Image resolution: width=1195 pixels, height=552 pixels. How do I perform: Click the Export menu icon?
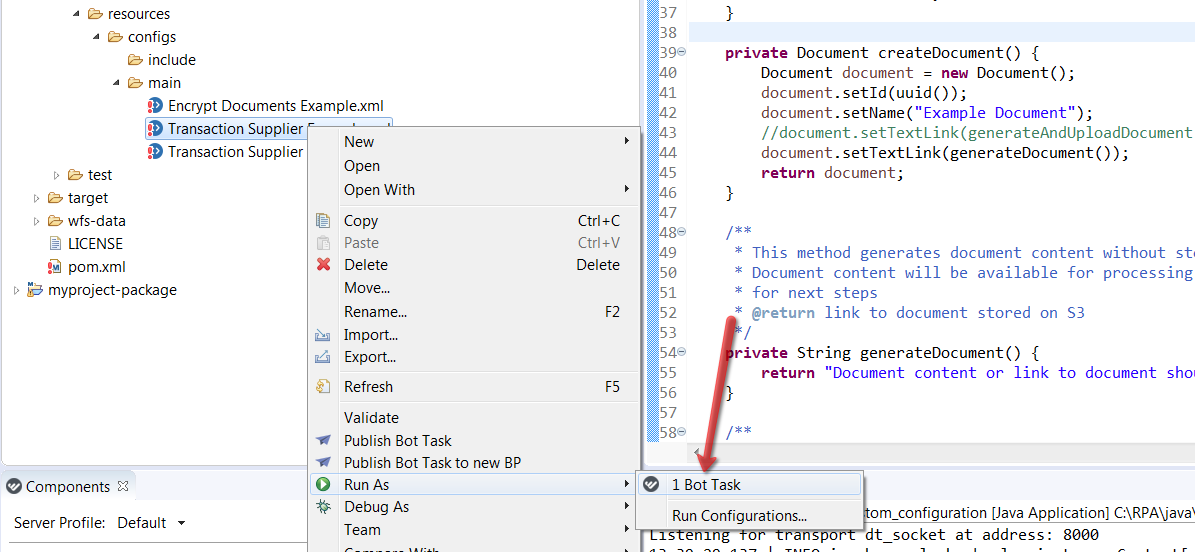click(323, 357)
